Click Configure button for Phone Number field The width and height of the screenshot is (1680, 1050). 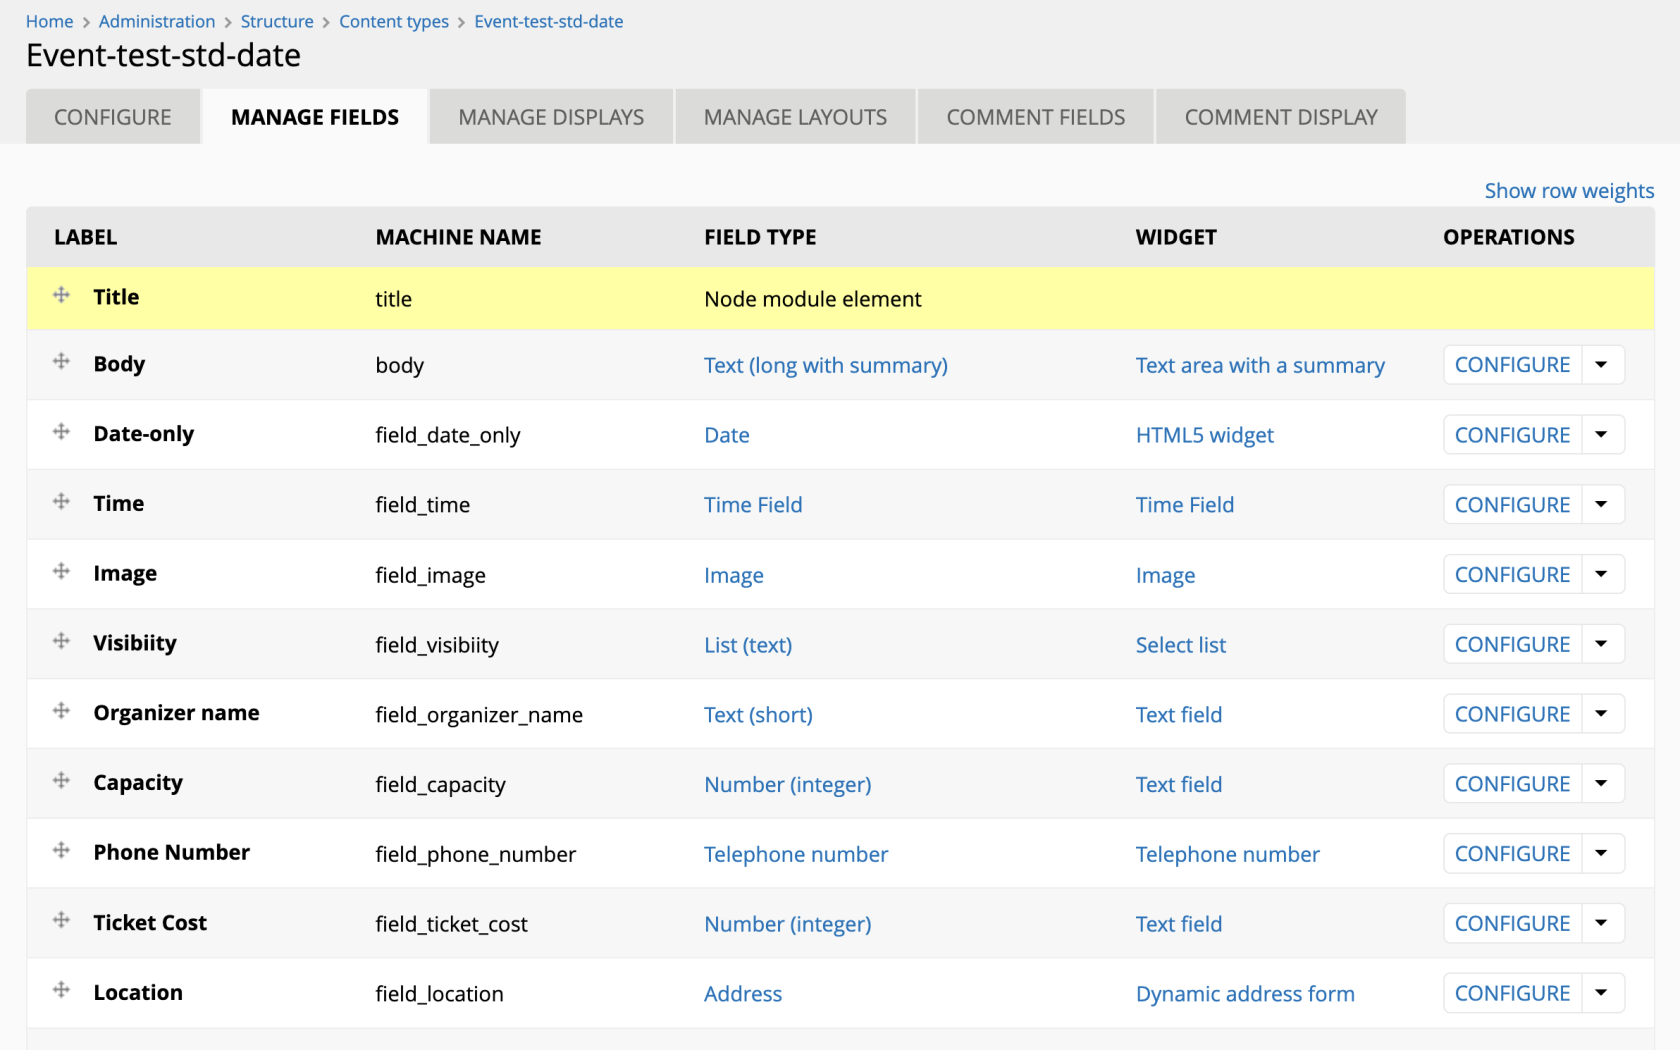pos(1512,854)
